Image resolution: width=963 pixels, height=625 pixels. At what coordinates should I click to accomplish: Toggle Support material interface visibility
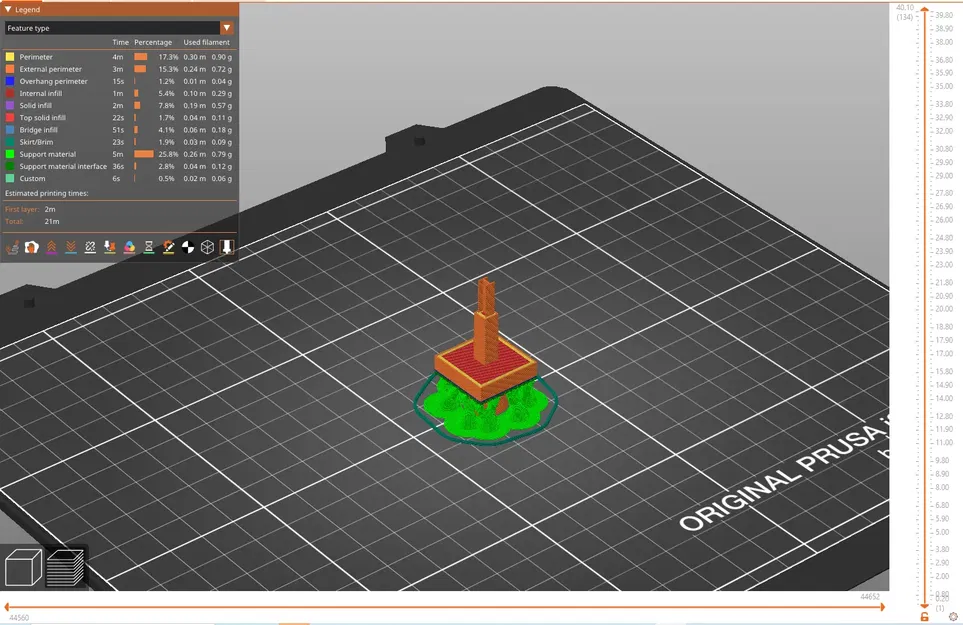(x=119, y=166)
